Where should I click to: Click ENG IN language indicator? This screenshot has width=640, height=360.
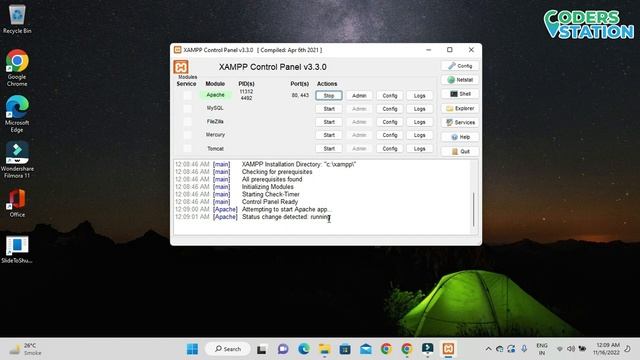pyautogui.click(x=542, y=349)
